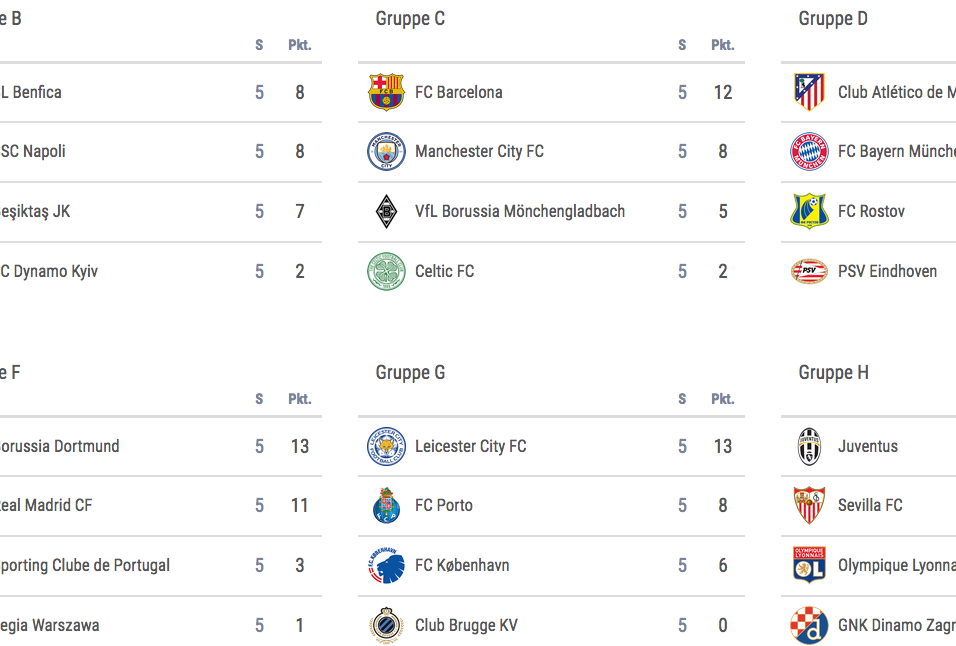Open the Borussia Dortmund team link
956x646 pixels.
(x=58, y=446)
